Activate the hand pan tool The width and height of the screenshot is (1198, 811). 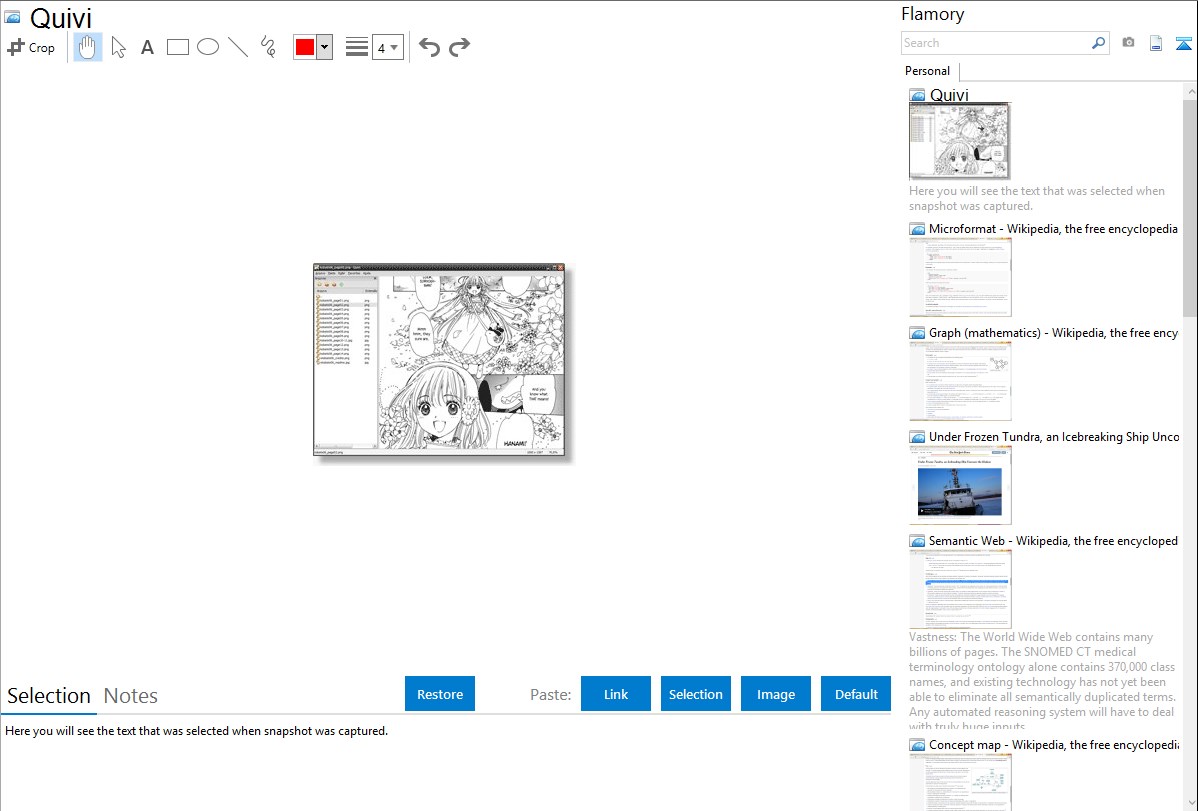click(88, 47)
